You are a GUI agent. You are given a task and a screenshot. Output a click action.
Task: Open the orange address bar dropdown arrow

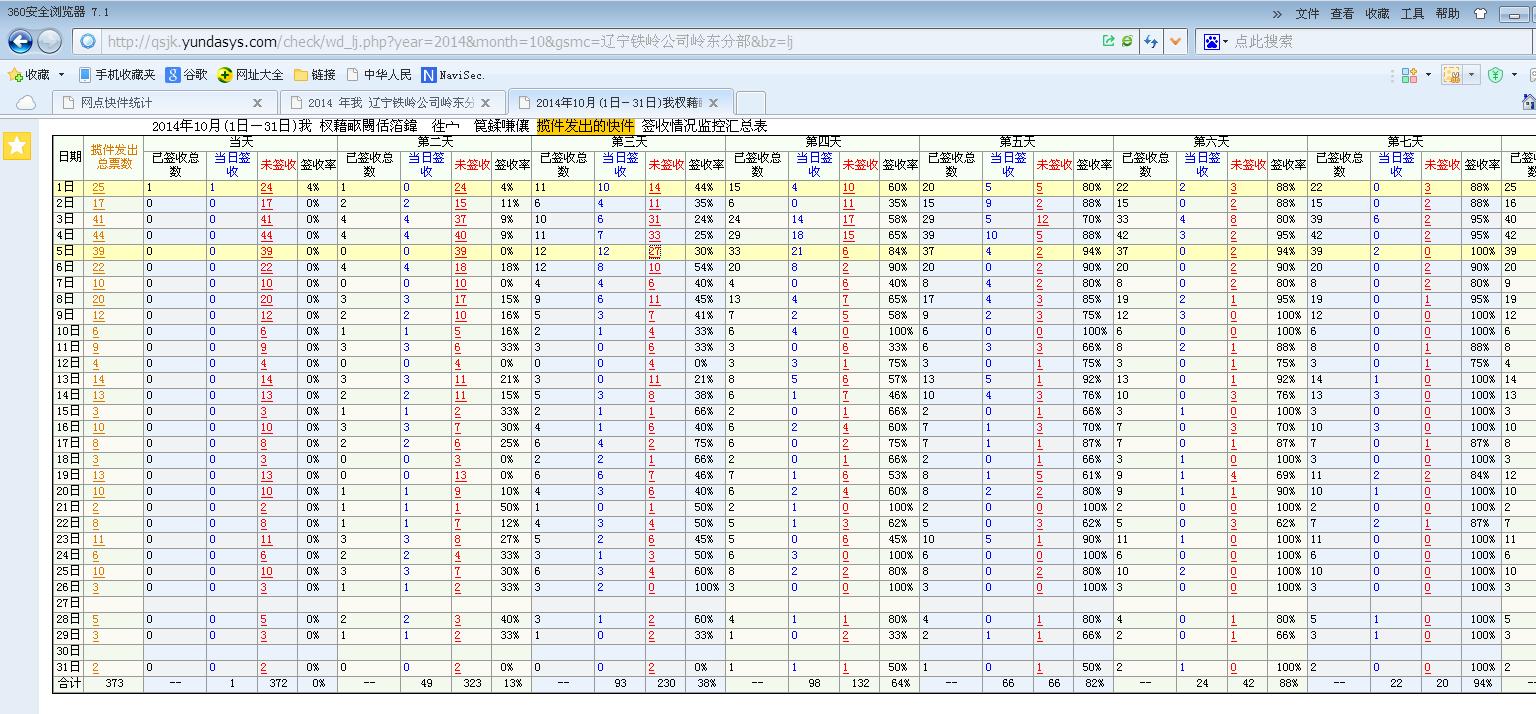pos(1175,41)
